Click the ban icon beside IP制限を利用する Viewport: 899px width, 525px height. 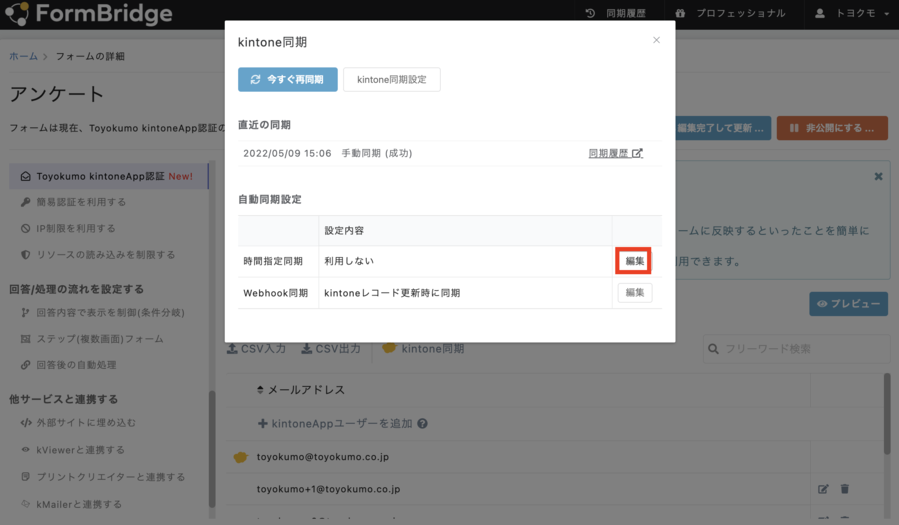25,229
